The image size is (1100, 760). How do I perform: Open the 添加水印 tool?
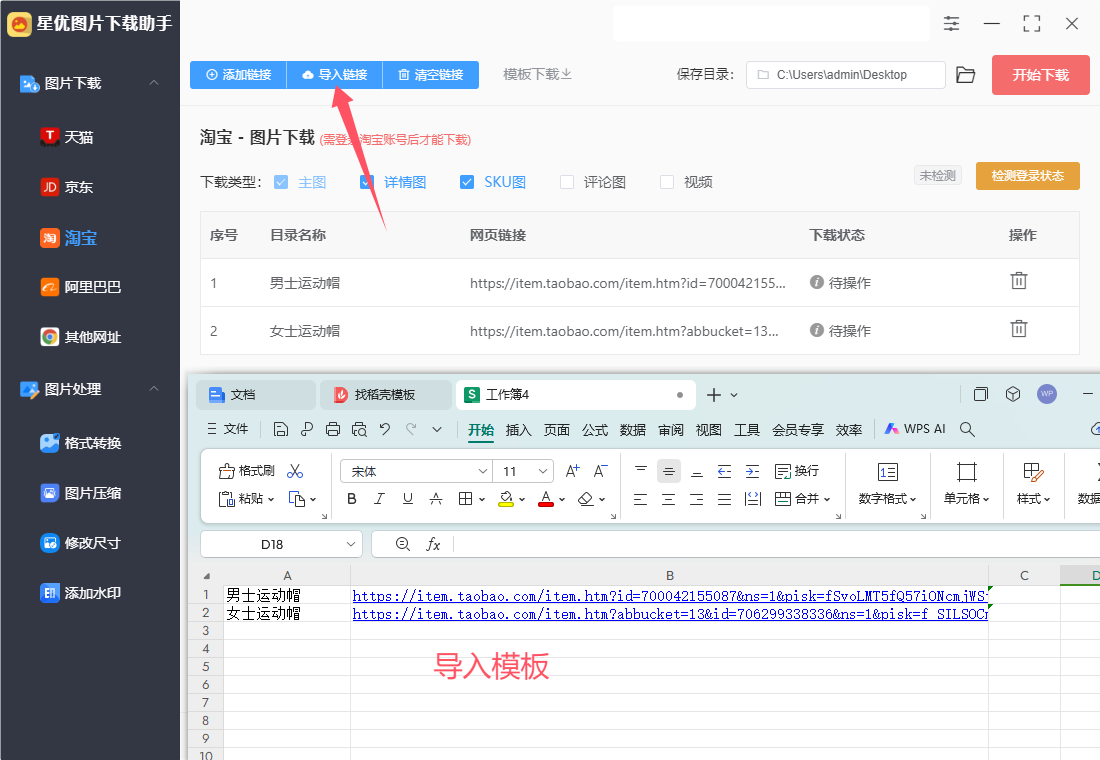tap(80, 593)
